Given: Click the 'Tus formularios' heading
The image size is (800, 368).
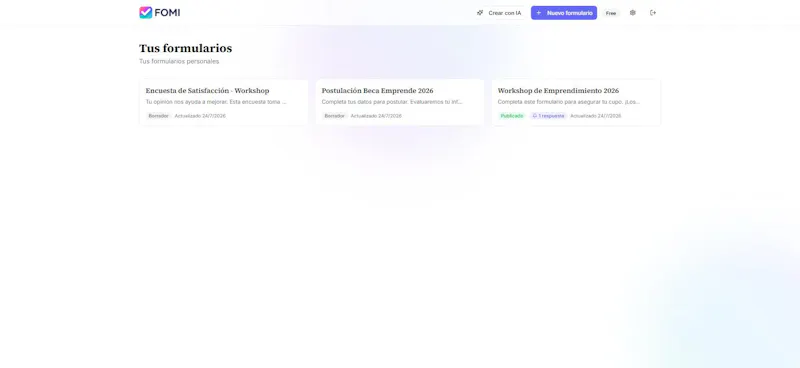Looking at the screenshot, I should pos(186,48).
